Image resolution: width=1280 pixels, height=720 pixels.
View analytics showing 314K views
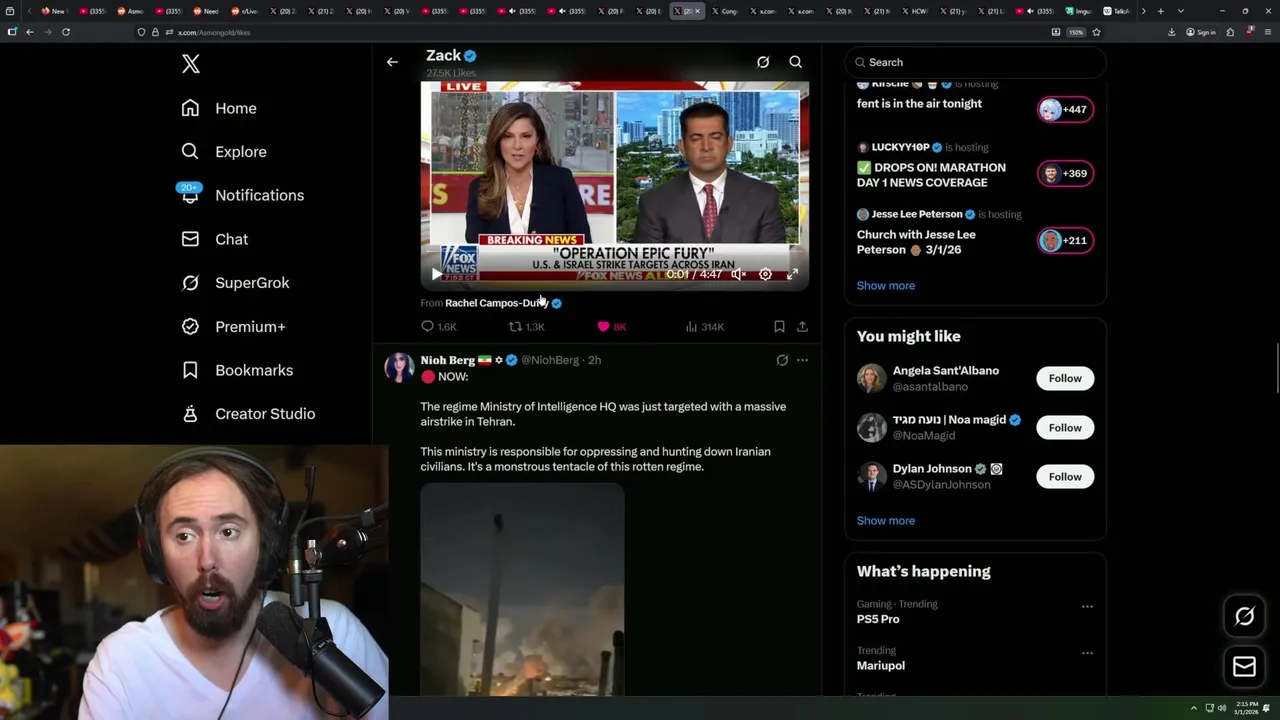click(x=704, y=327)
